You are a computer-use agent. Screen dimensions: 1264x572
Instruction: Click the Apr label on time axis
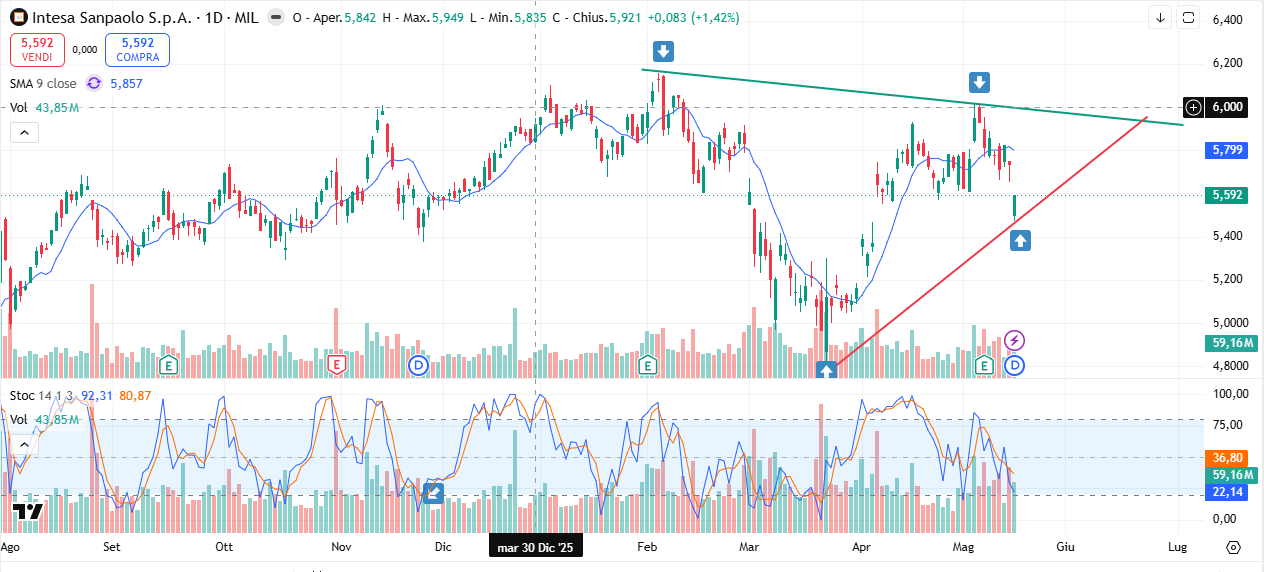(x=861, y=547)
